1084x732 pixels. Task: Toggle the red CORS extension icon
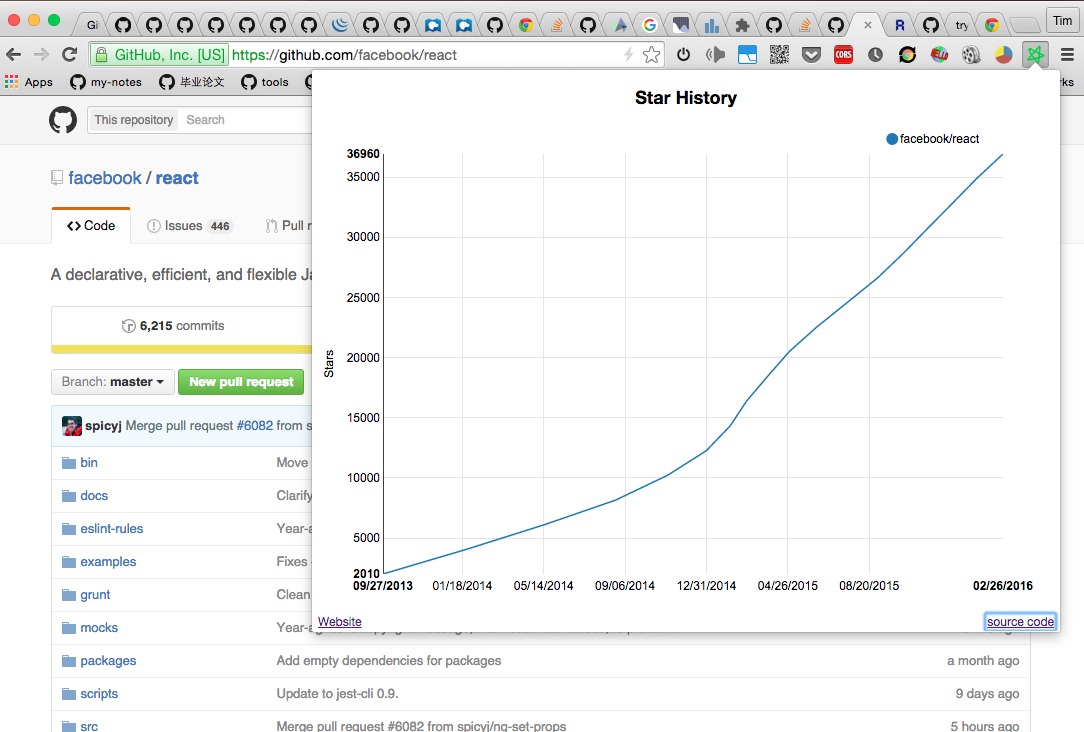843,55
